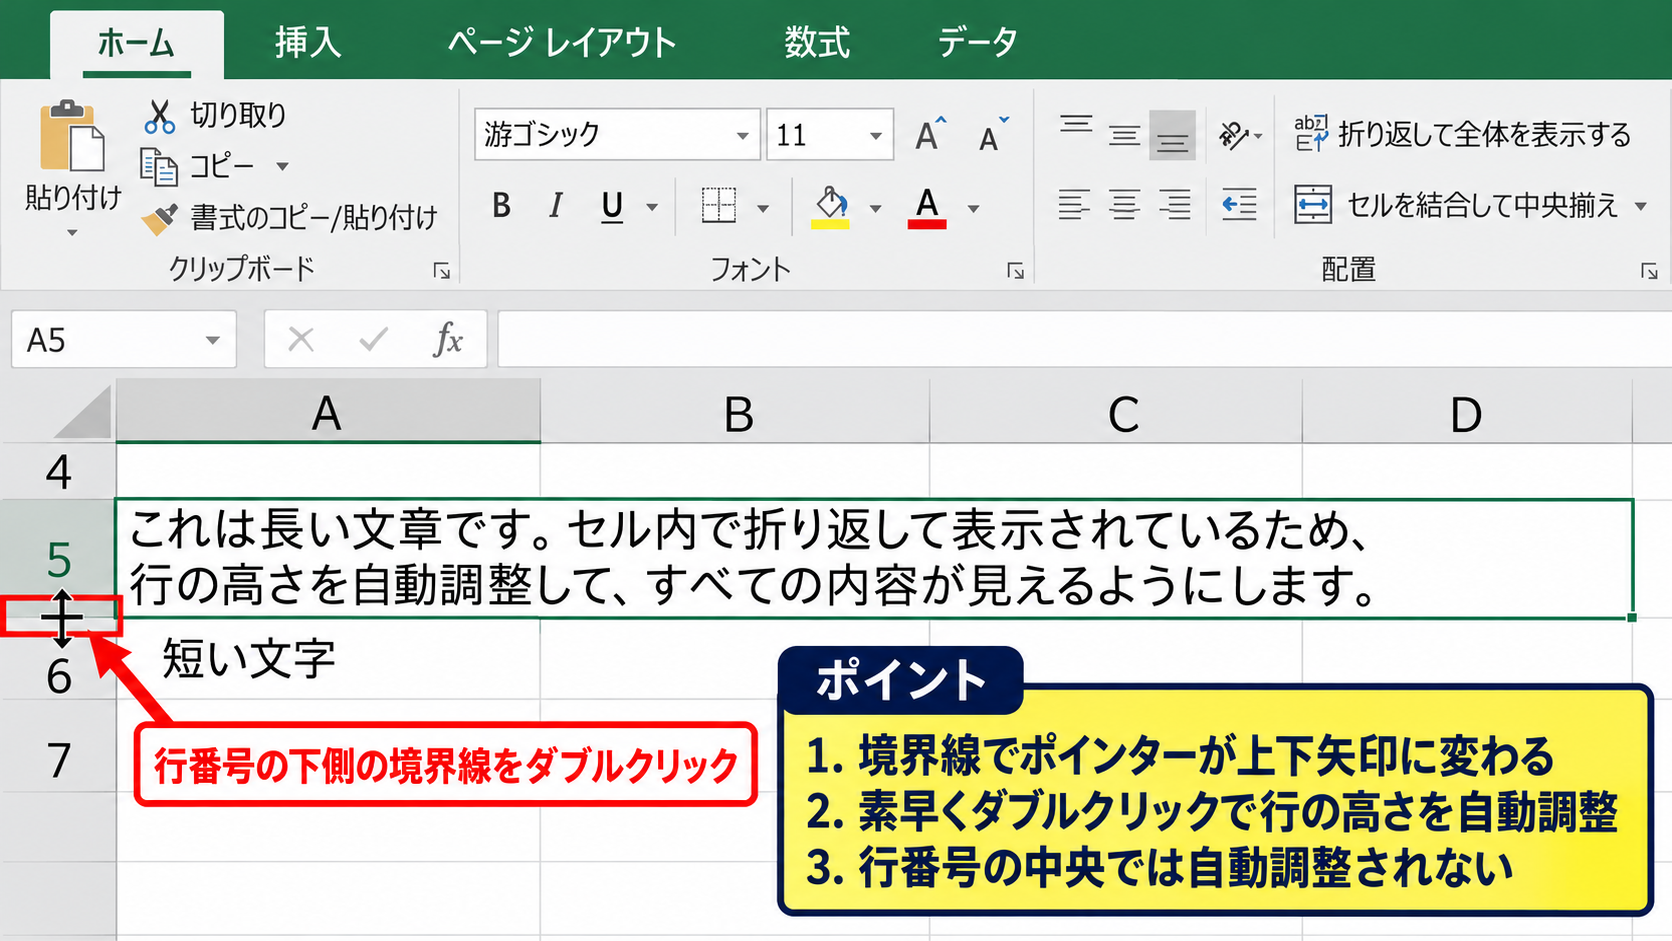Decrease font size with the smaller A icon
The height and width of the screenshot is (941, 1672).
pyautogui.click(x=993, y=135)
